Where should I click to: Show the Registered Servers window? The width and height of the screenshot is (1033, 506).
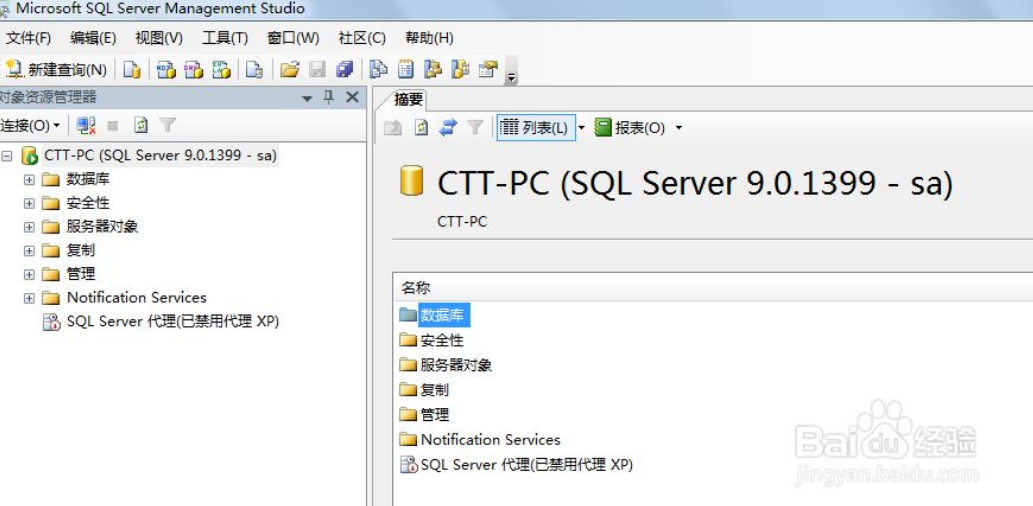tap(378, 70)
